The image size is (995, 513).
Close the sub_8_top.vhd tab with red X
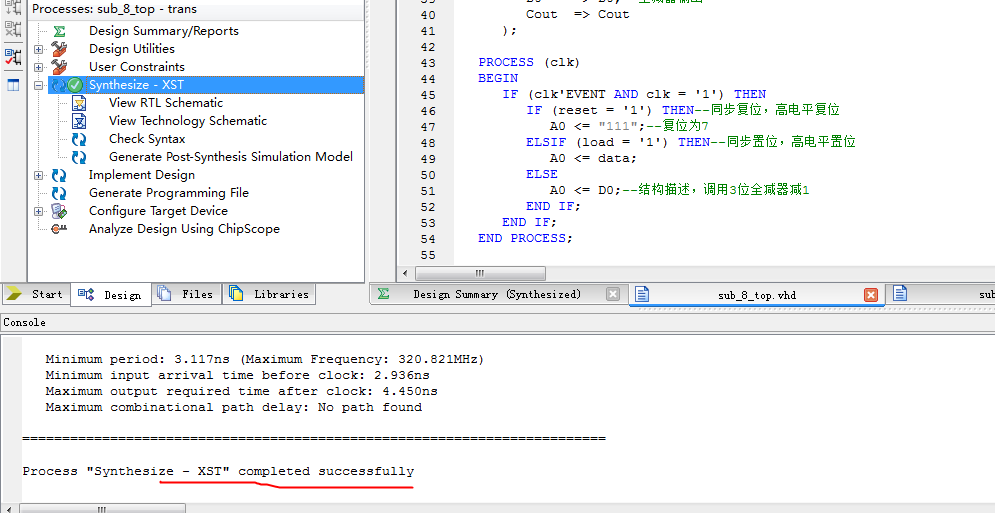pyautogui.click(x=871, y=295)
